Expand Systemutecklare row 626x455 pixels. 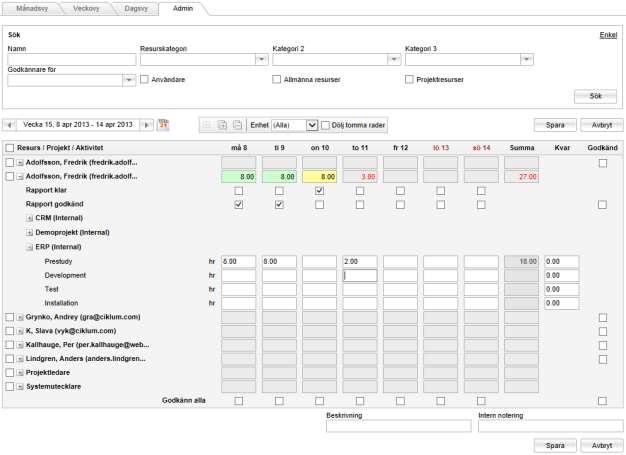20,387
